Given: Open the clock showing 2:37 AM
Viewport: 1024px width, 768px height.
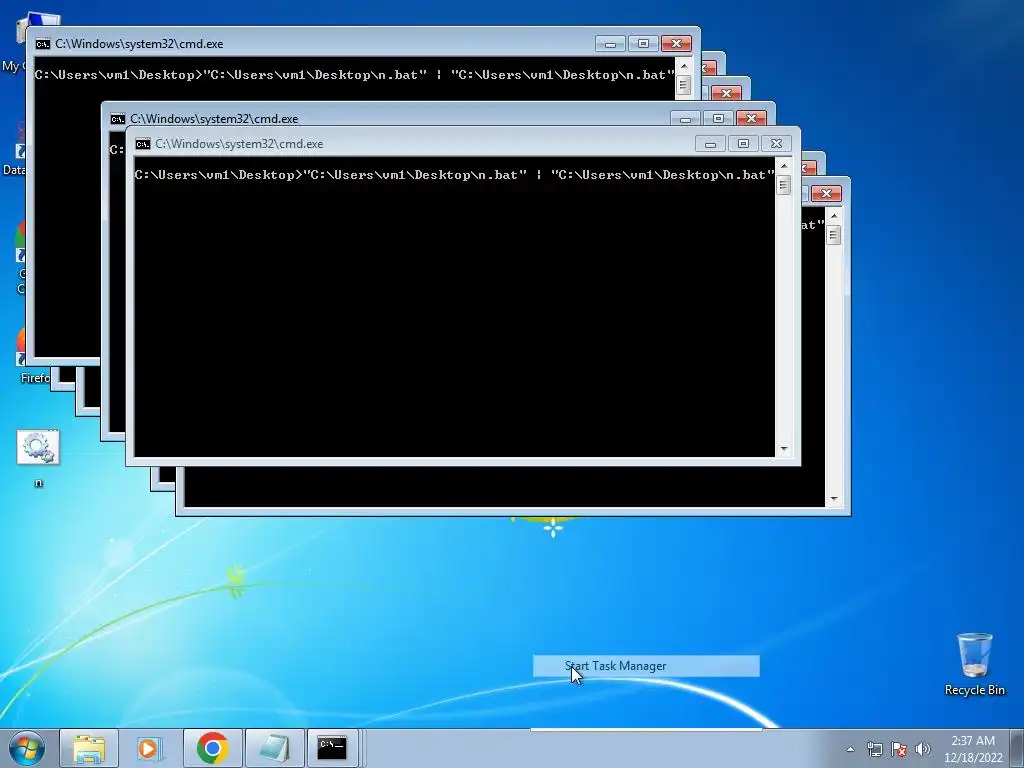Looking at the screenshot, I should coord(973,741).
